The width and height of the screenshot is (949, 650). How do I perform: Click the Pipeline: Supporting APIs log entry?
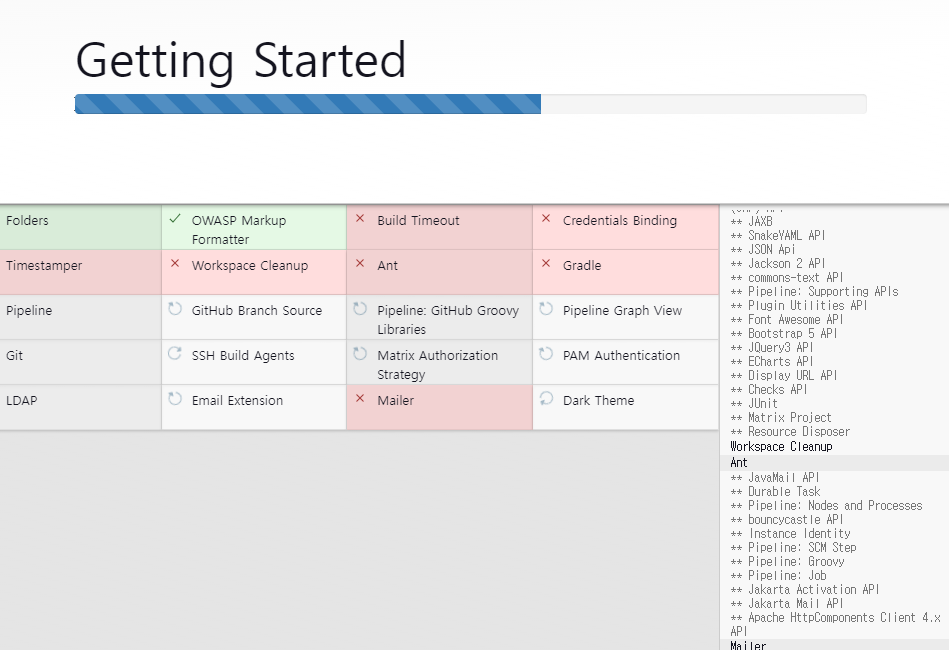(815, 292)
